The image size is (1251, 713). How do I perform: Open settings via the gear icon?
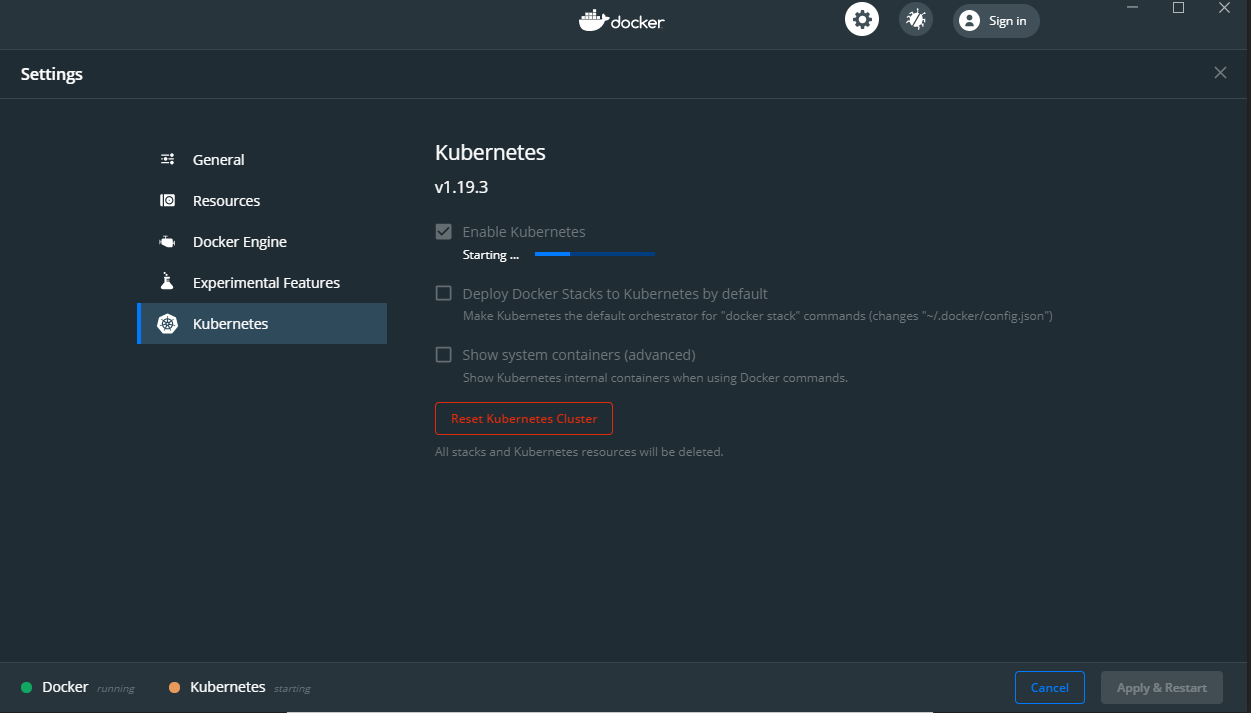pos(861,20)
